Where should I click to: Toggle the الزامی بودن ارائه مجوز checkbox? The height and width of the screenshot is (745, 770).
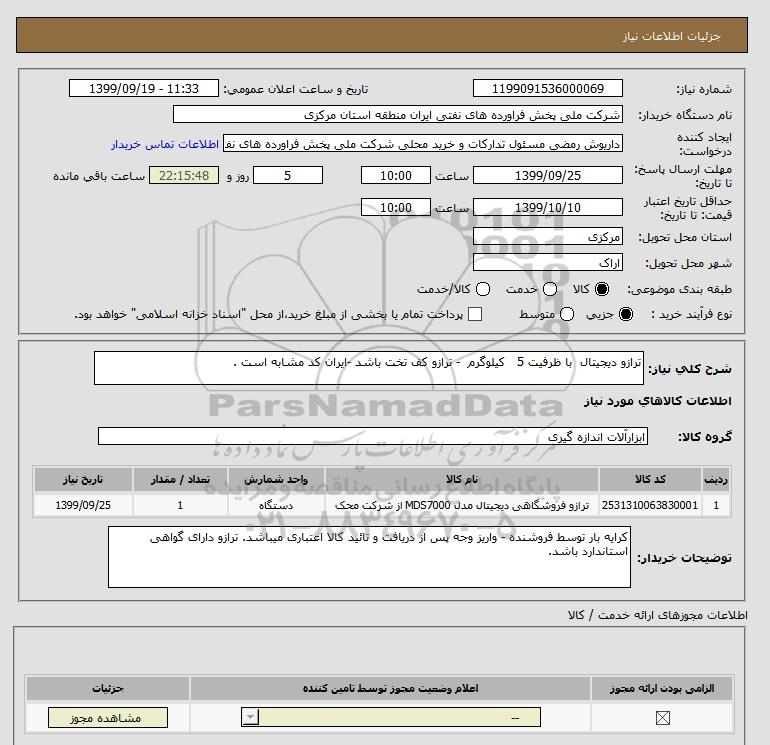[x=662, y=718]
